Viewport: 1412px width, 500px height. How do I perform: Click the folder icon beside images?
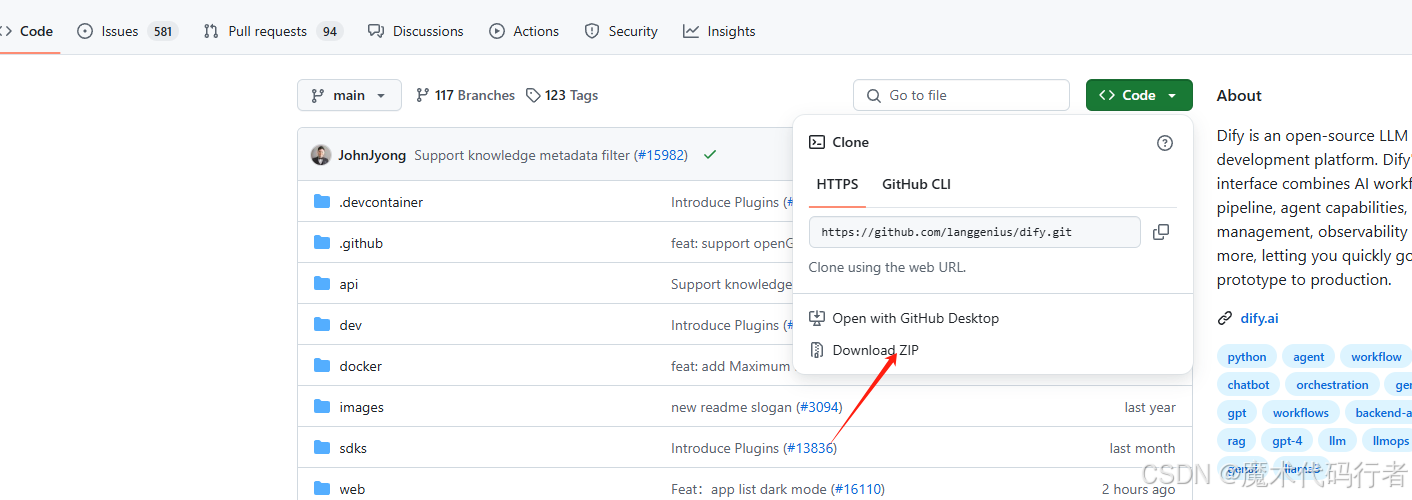pos(322,407)
